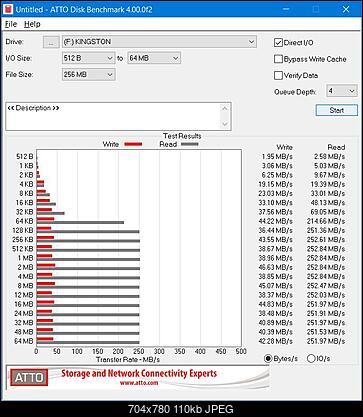Click the Description scrollbar up arrow
Screen dimensions: 363x417
click(x=225, y=108)
